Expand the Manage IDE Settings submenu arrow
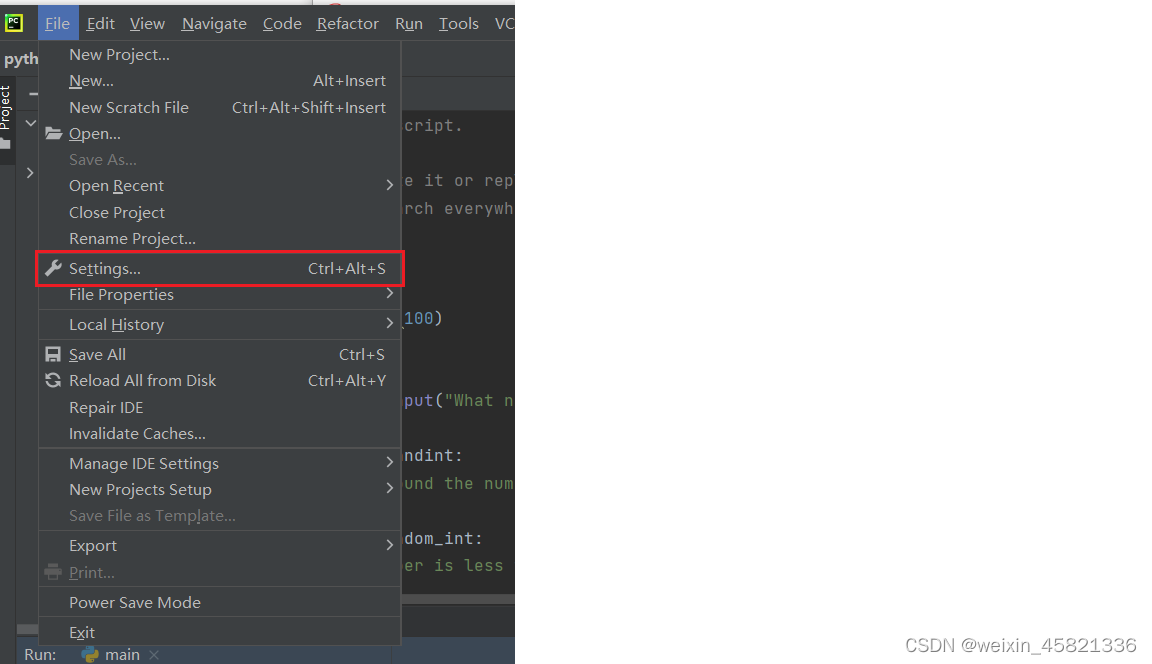 coord(389,463)
